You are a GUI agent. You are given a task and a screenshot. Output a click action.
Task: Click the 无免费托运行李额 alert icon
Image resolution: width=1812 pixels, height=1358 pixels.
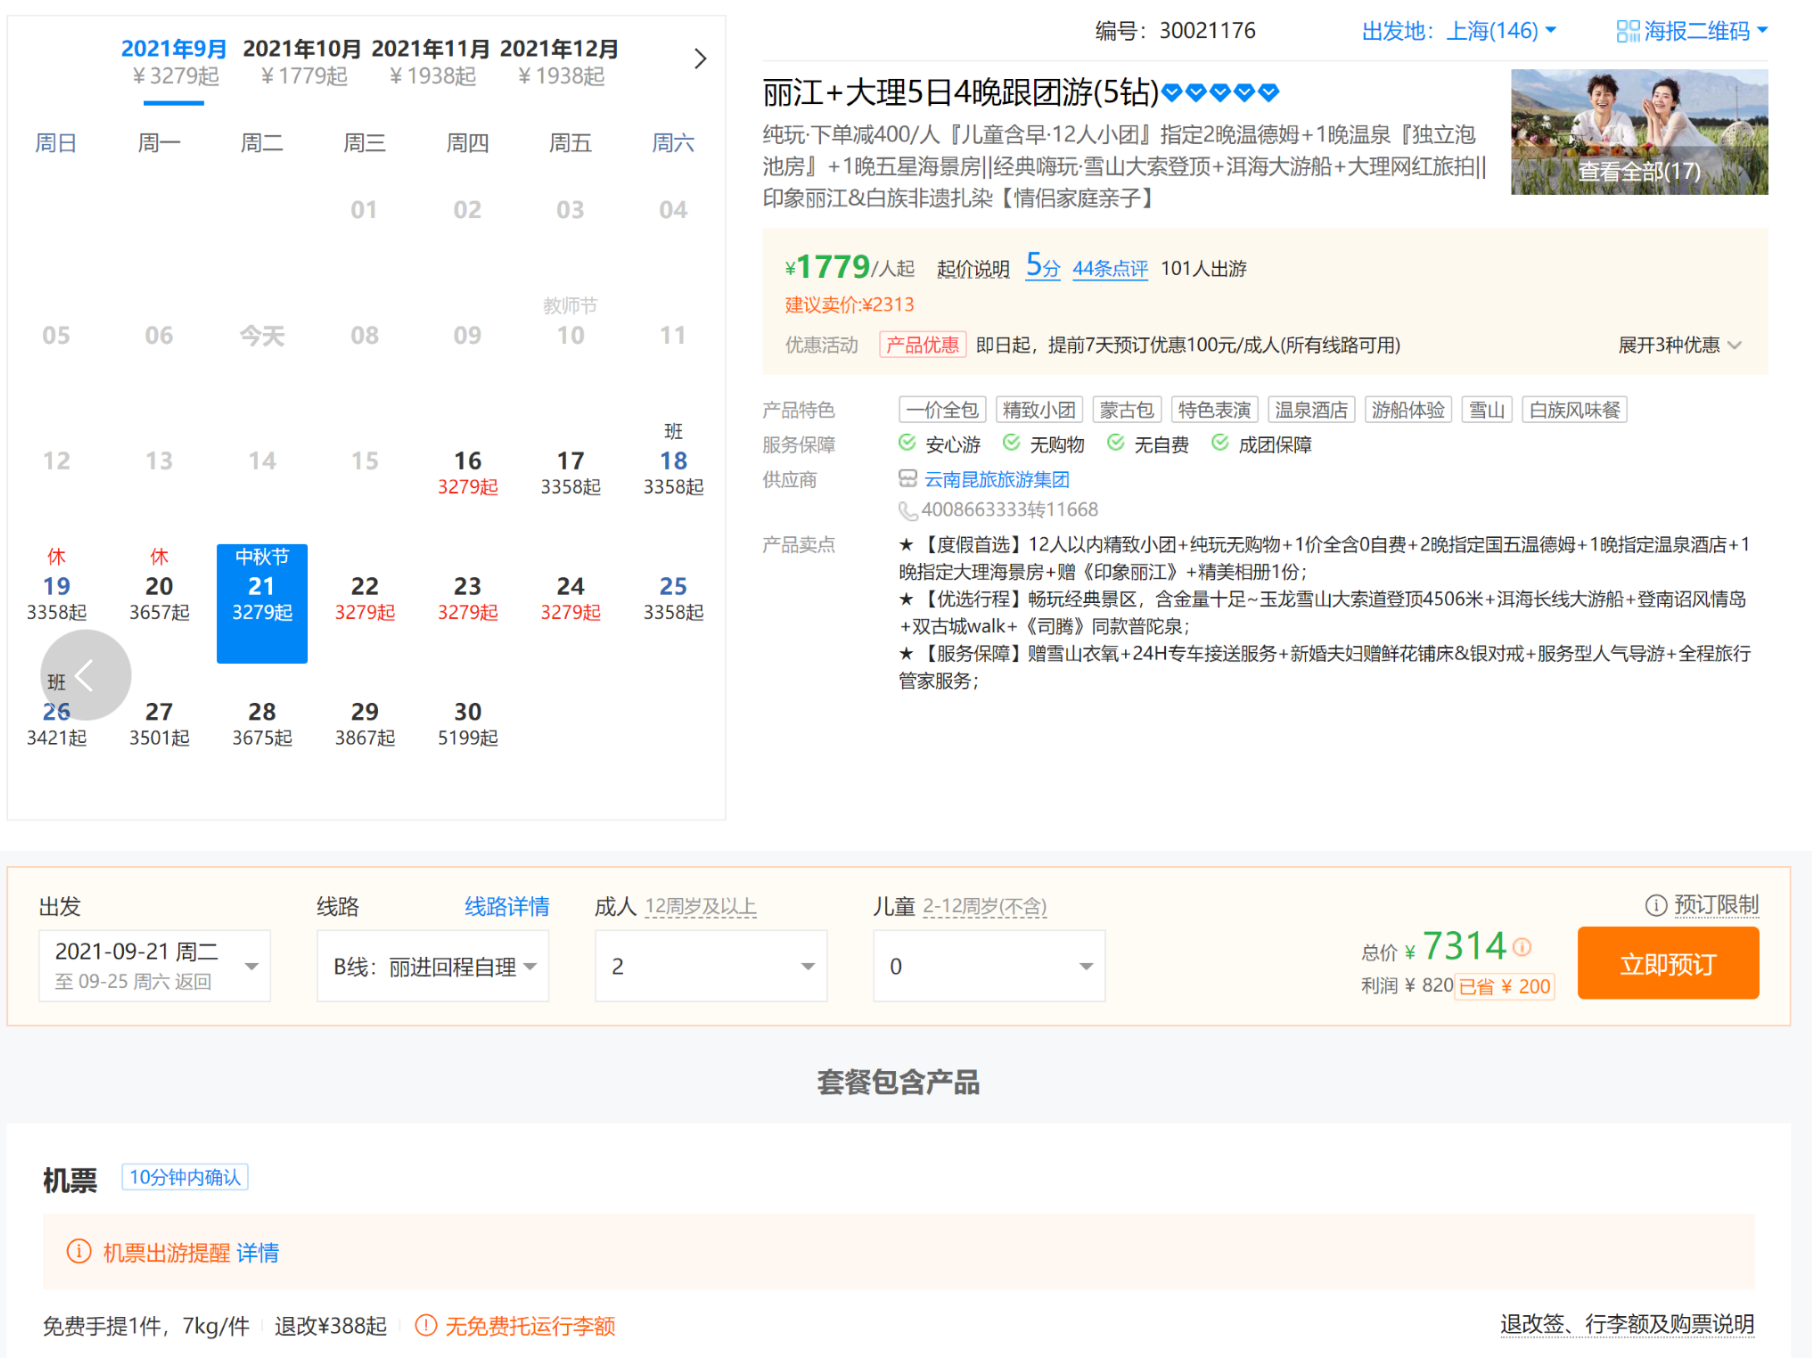[426, 1326]
